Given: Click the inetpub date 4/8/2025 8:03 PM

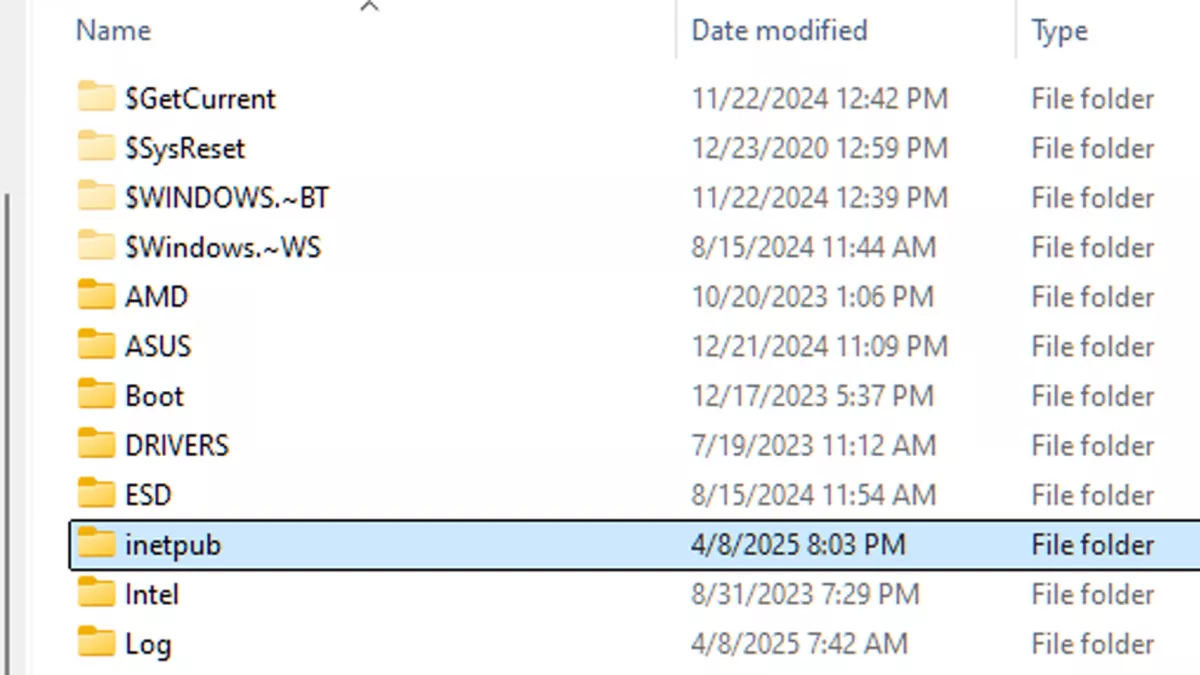Looking at the screenshot, I should 798,545.
